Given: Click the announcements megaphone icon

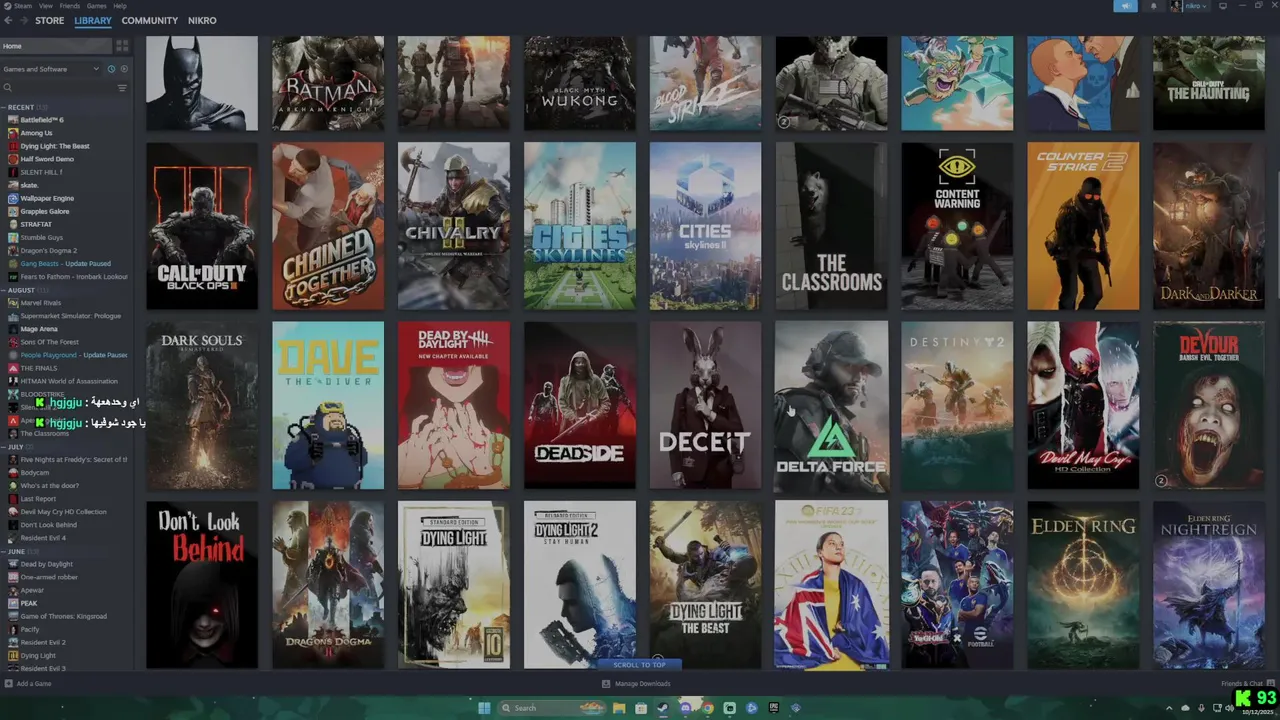Looking at the screenshot, I should pyautogui.click(x=1125, y=6).
